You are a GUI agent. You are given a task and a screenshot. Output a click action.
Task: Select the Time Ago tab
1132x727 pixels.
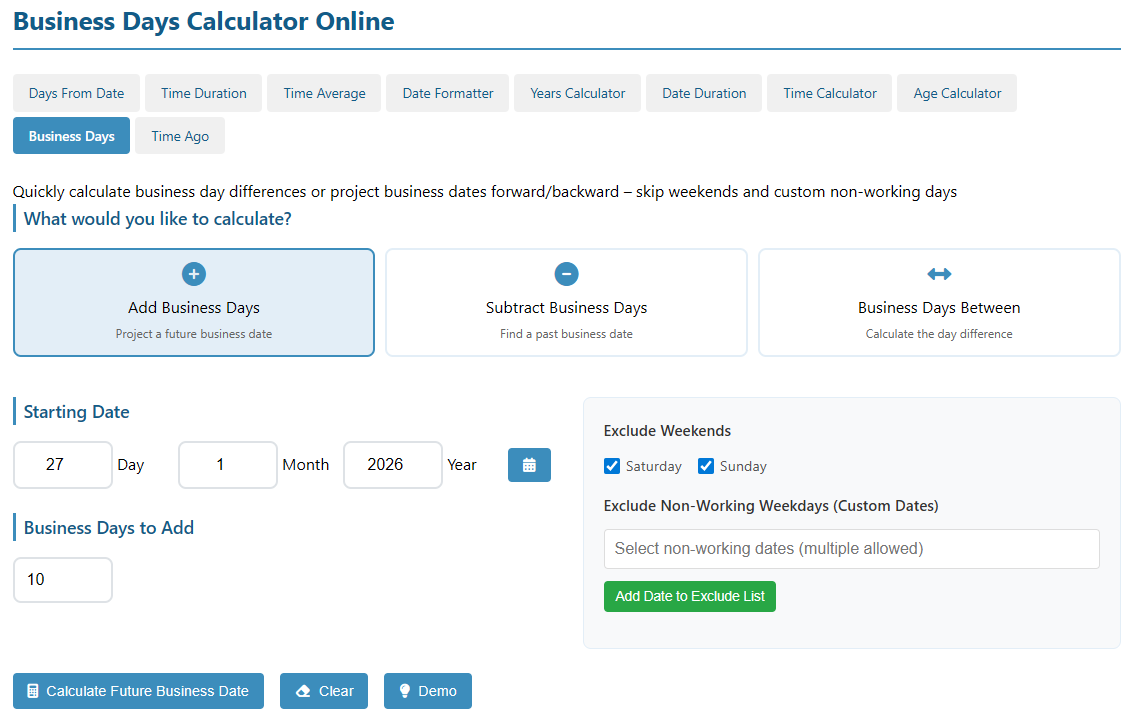[180, 136]
